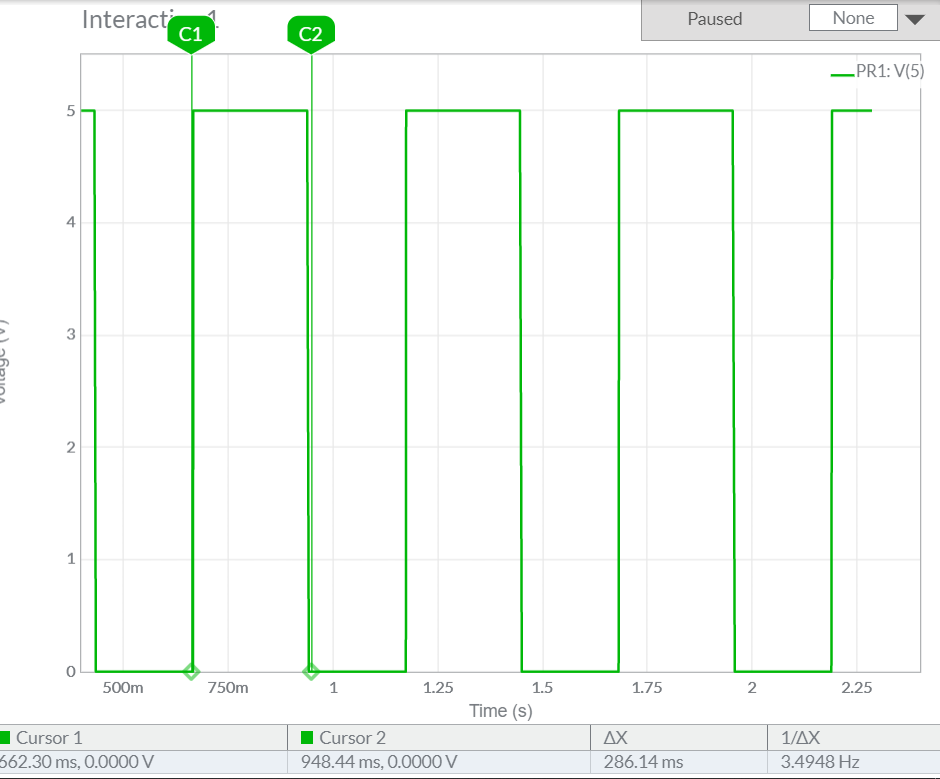Click the green square beside Cursor 1
The image size is (940, 779).
[5, 738]
